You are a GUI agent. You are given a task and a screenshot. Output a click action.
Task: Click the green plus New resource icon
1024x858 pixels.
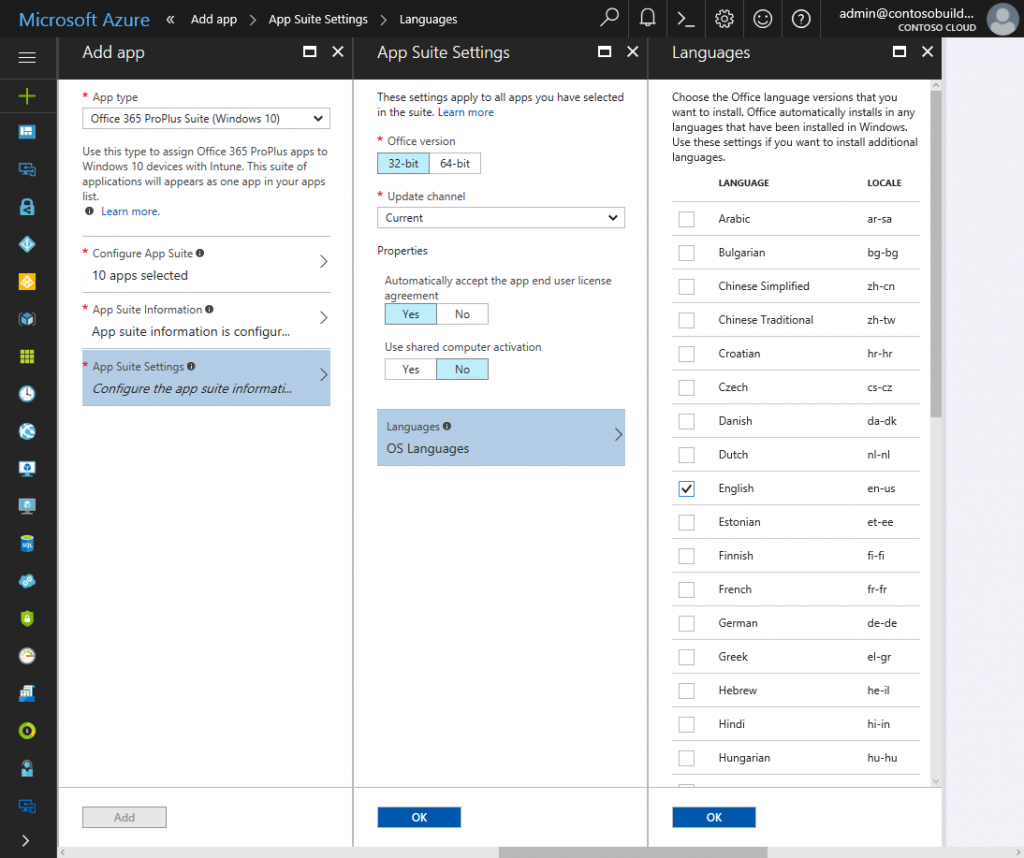[27, 97]
